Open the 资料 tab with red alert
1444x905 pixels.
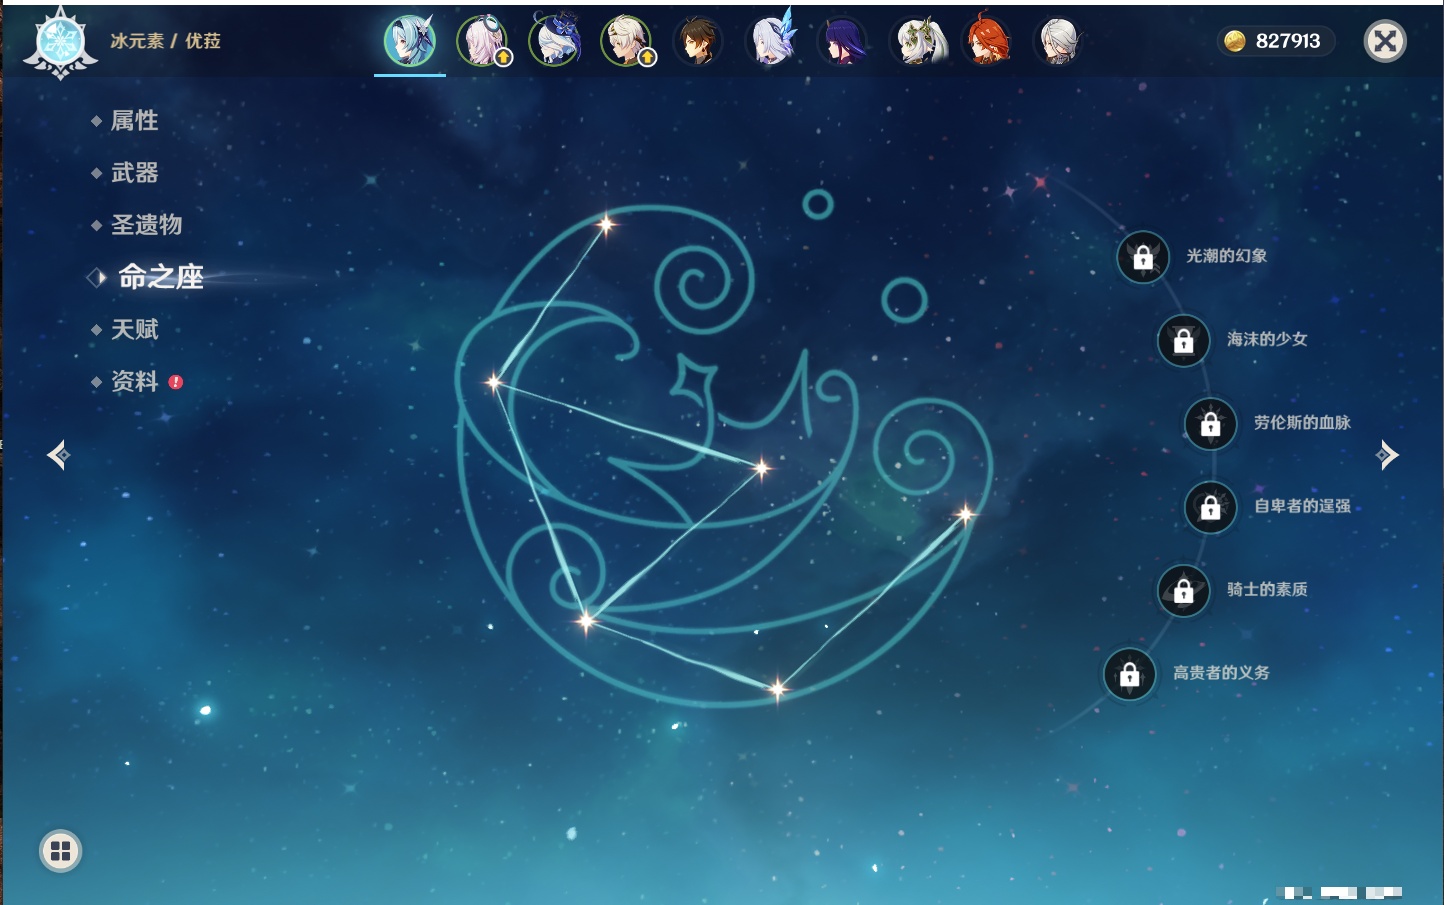[134, 381]
